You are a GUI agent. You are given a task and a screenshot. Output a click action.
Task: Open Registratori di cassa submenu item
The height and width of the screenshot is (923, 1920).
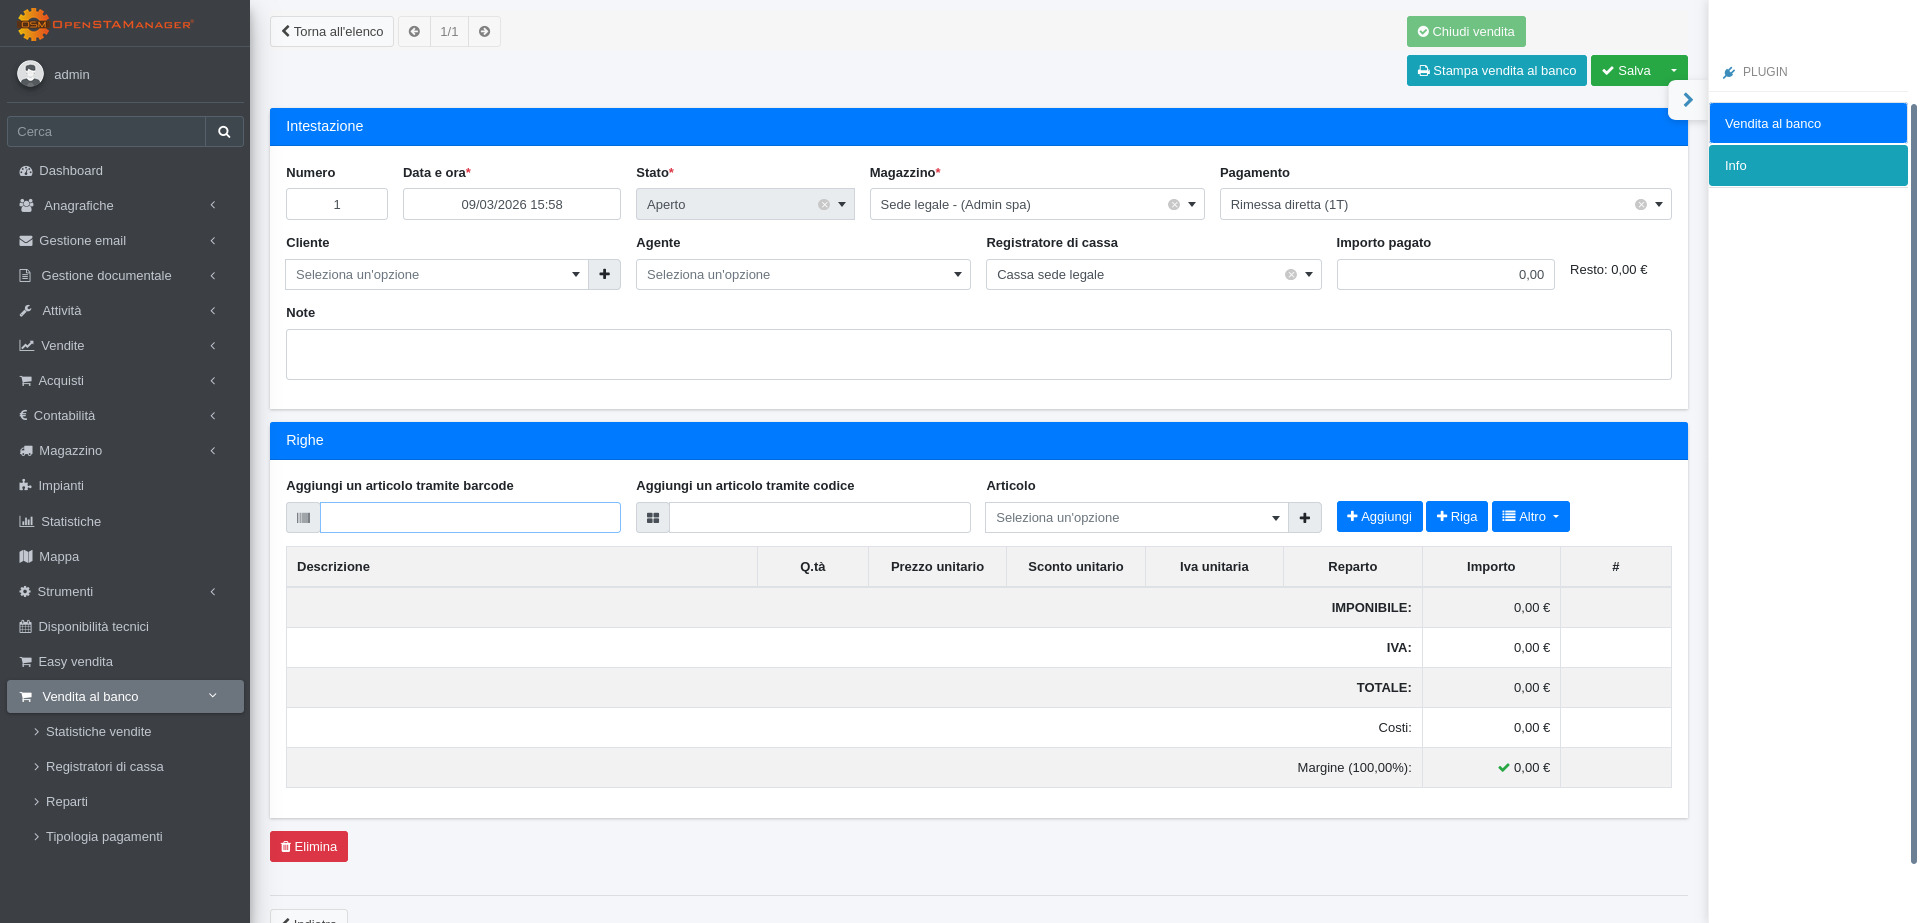[x=104, y=767]
